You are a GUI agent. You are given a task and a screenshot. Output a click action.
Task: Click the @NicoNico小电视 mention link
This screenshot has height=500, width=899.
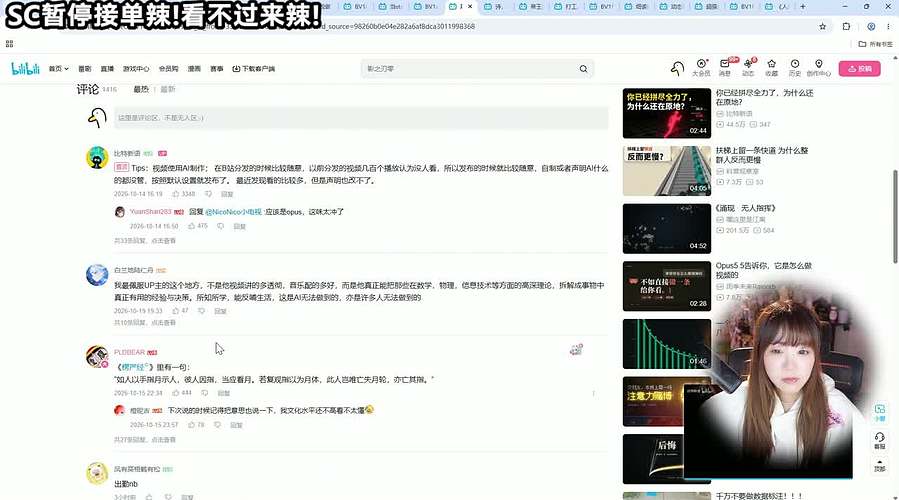[233, 212]
